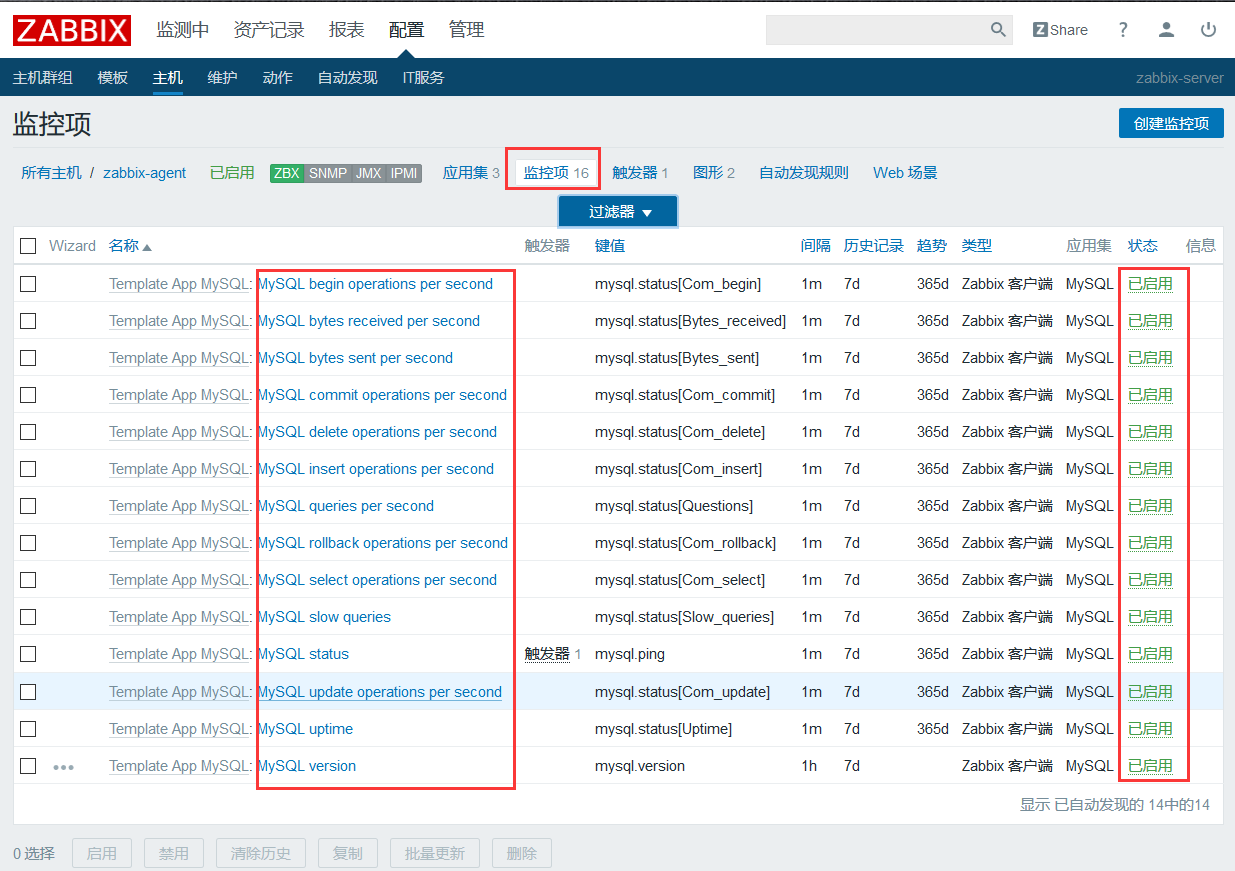
Task: Open MySQL select operations per second item
Action: 377,580
